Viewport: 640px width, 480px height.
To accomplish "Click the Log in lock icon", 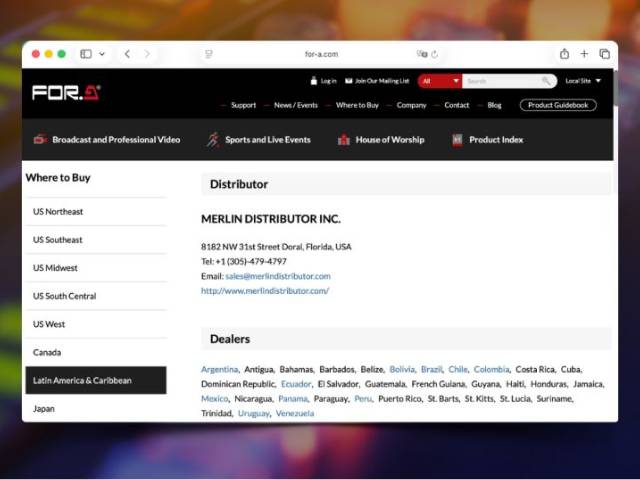I will click(x=313, y=80).
